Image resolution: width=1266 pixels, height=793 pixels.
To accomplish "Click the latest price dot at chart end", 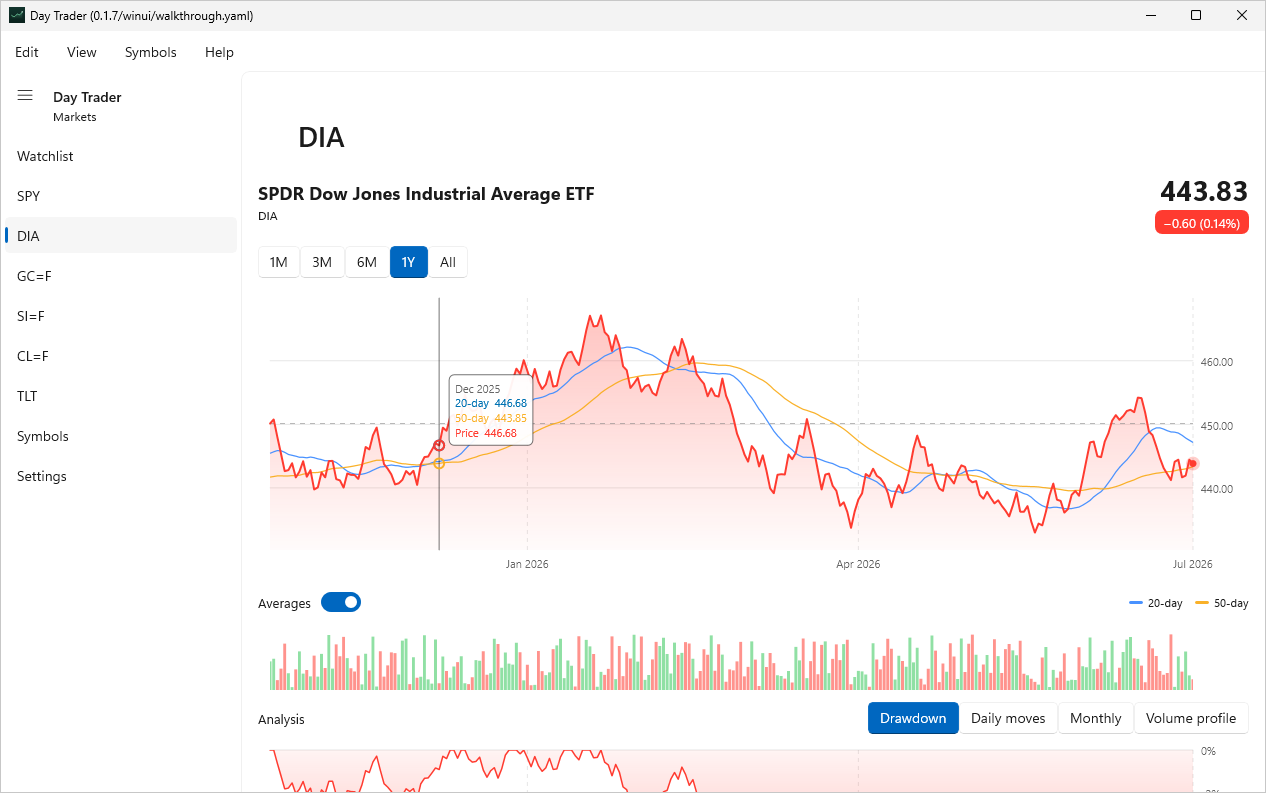I will 1193,463.
